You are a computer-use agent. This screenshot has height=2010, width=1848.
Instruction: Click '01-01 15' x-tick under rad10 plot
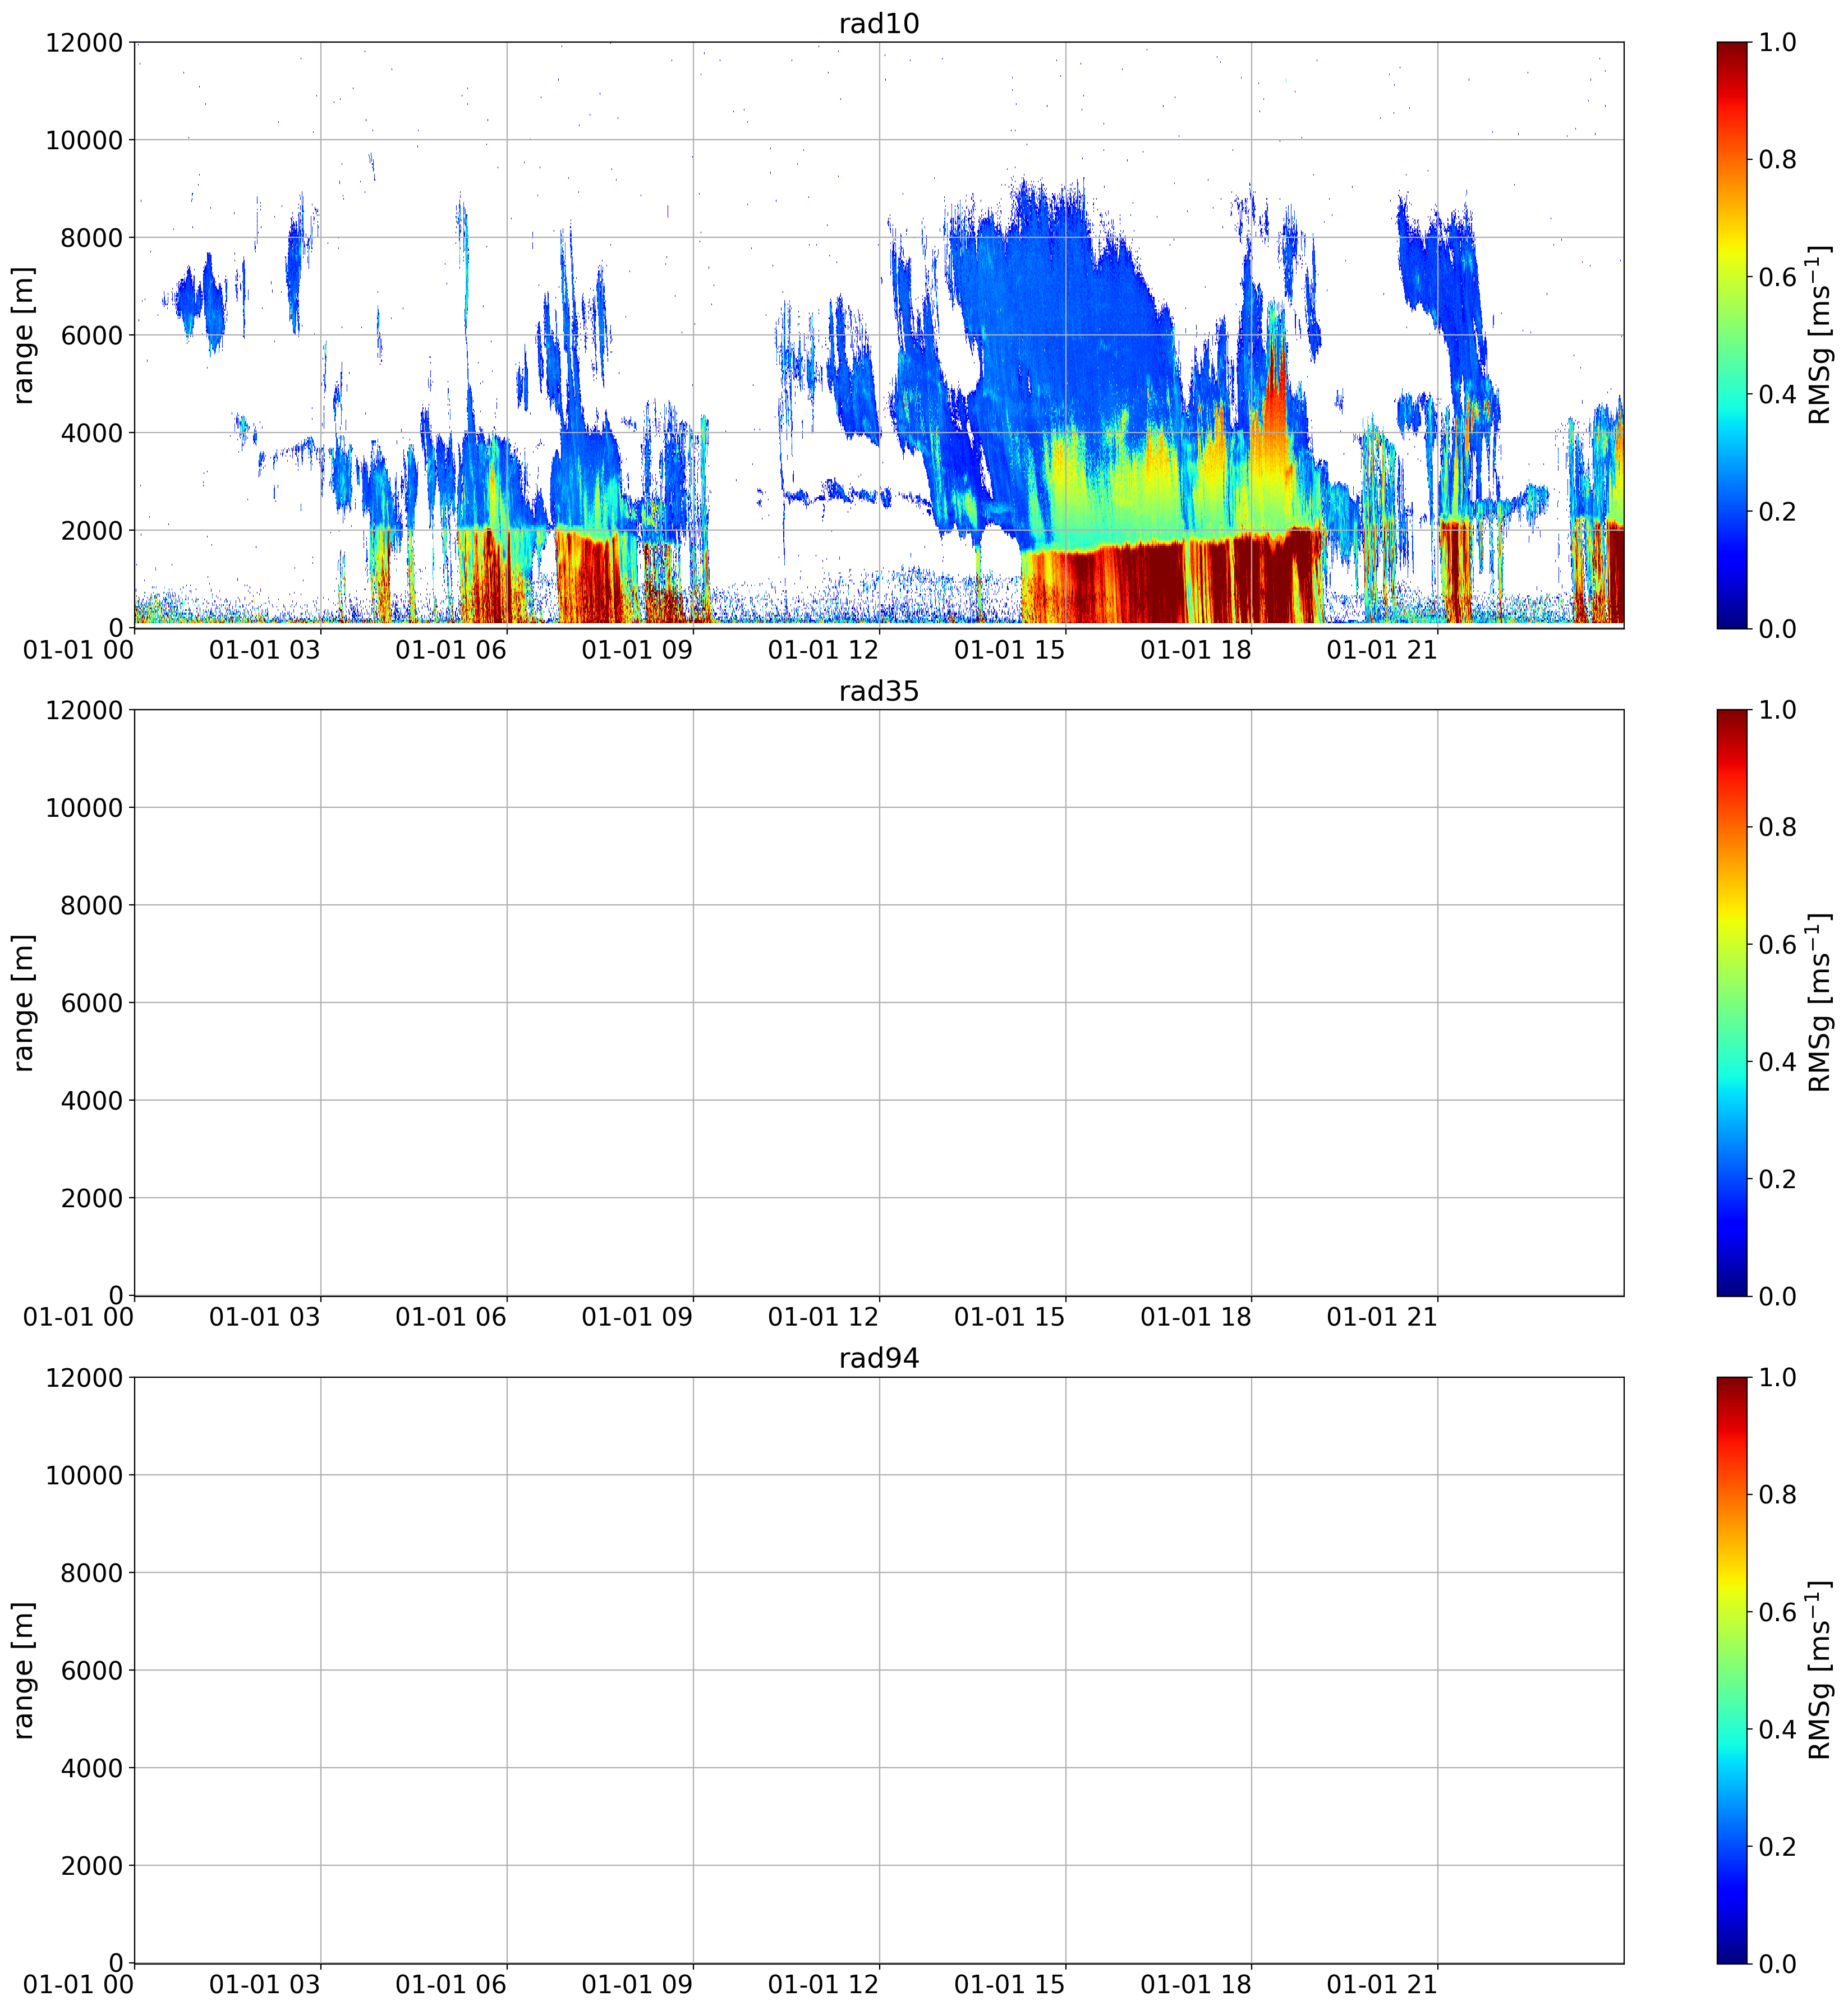tap(1009, 650)
